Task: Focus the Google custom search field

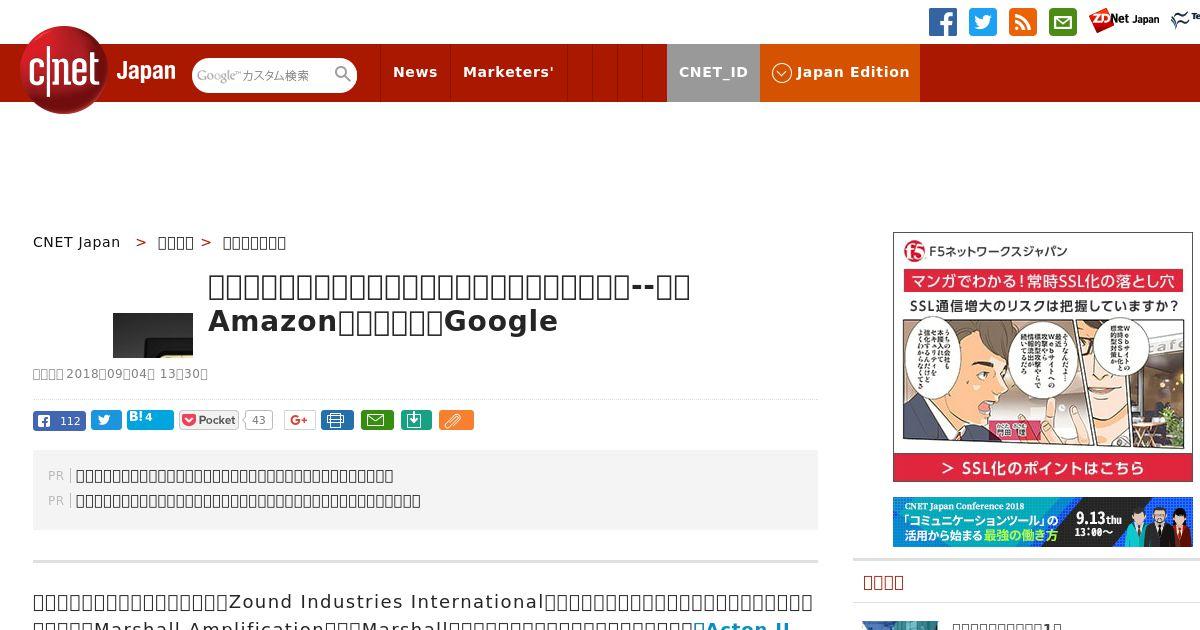Action: [x=262, y=75]
